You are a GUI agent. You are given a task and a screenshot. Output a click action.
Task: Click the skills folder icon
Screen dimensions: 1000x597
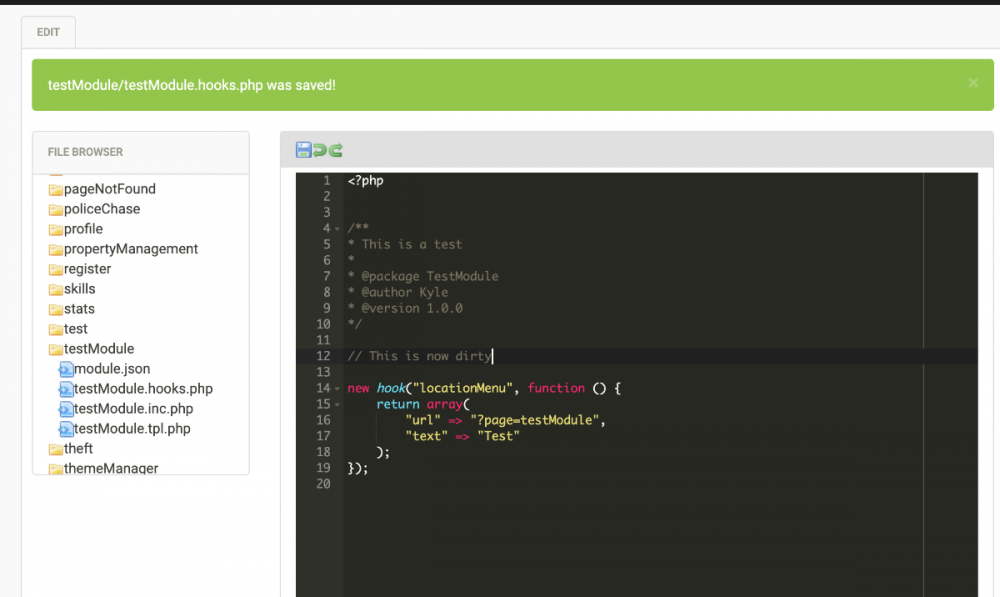point(56,289)
